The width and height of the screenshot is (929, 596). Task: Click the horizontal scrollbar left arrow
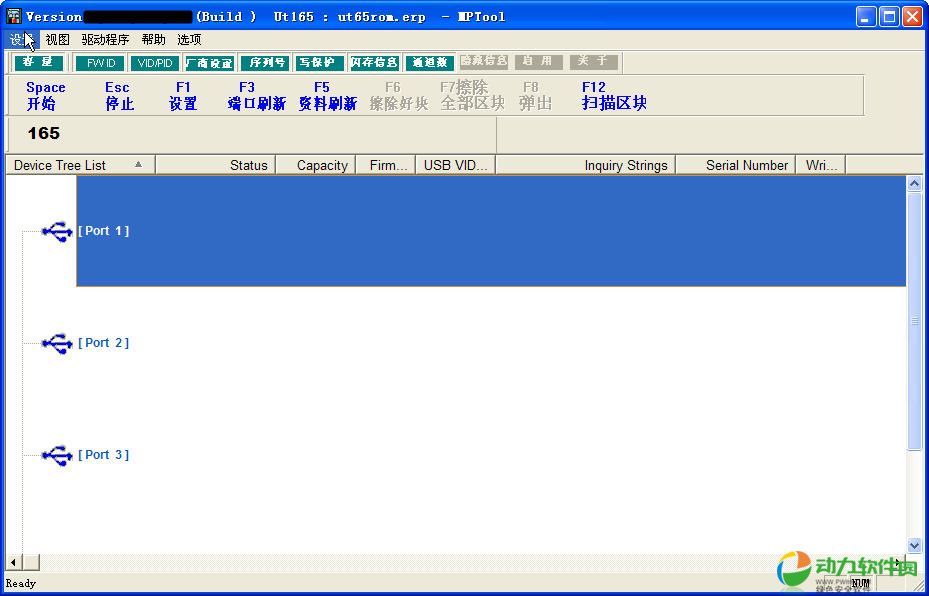13,562
